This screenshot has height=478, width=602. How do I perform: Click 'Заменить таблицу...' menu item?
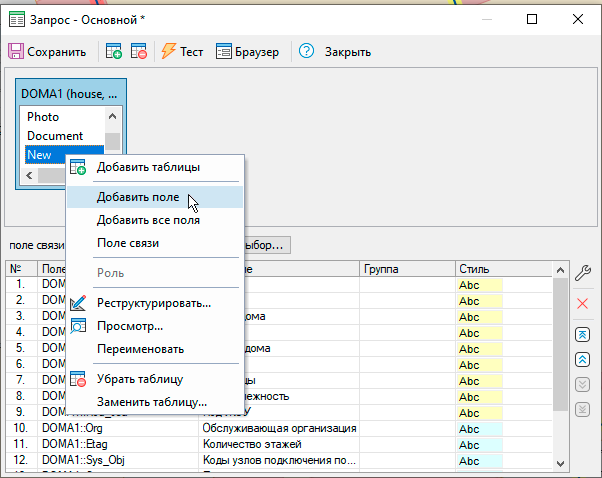(x=151, y=402)
